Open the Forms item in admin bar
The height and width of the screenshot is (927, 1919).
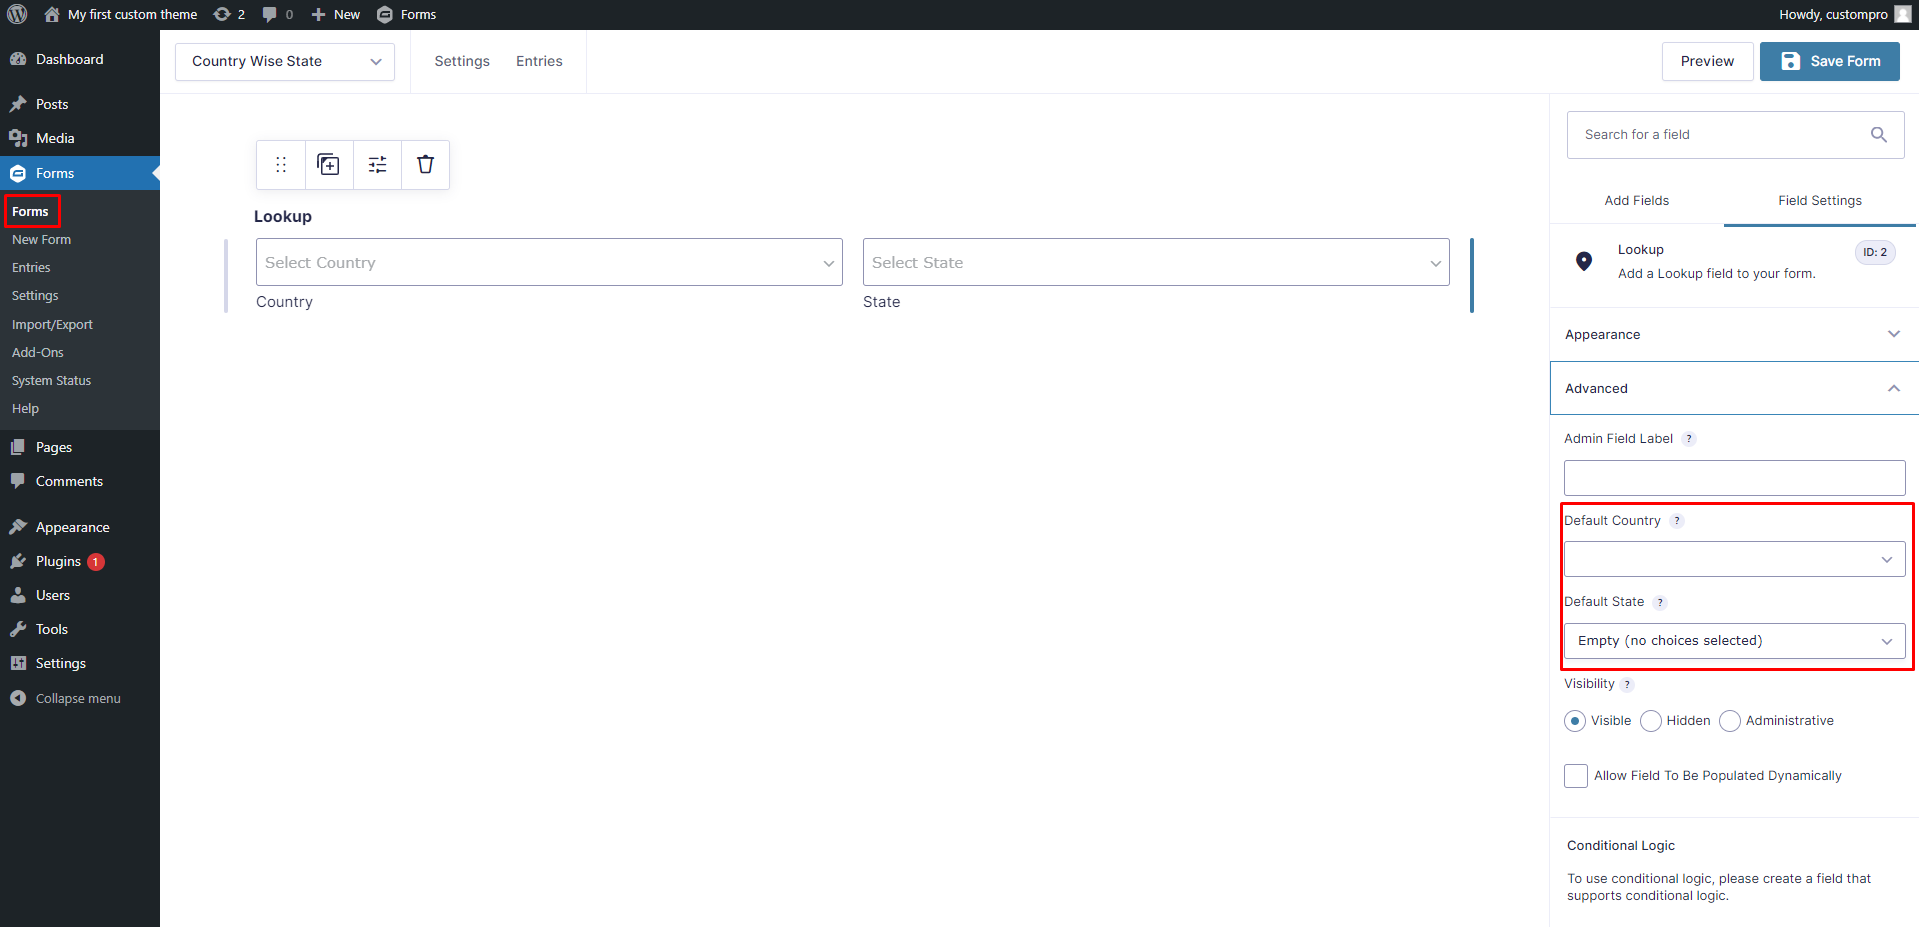(406, 14)
